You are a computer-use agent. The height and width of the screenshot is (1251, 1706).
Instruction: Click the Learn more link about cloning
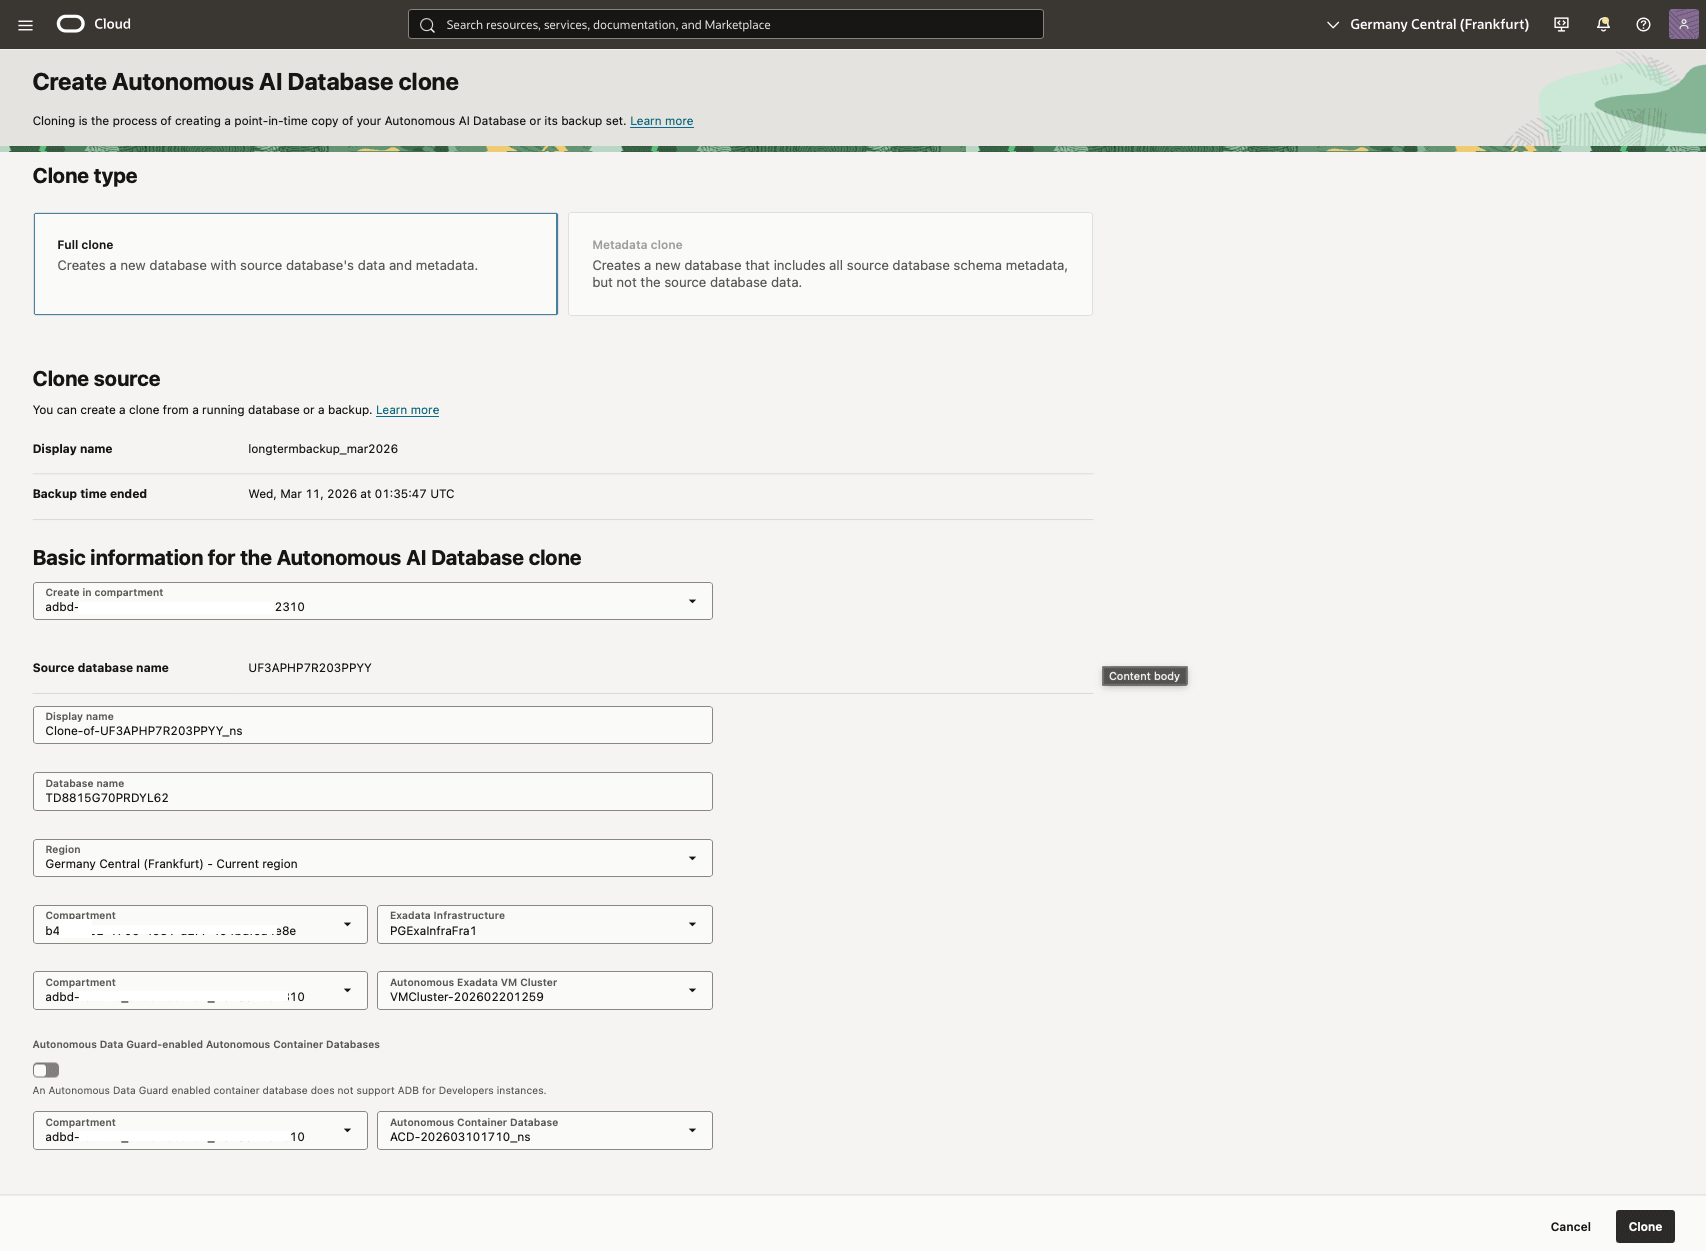pyautogui.click(x=661, y=121)
